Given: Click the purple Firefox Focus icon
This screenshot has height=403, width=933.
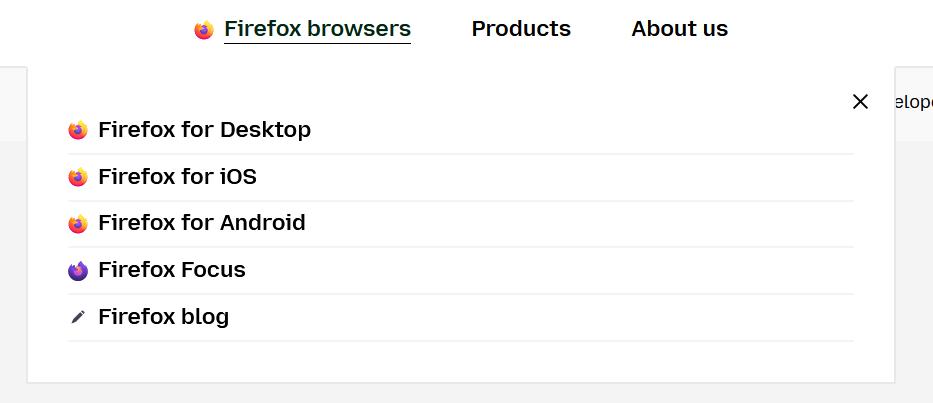Looking at the screenshot, I should coord(78,270).
